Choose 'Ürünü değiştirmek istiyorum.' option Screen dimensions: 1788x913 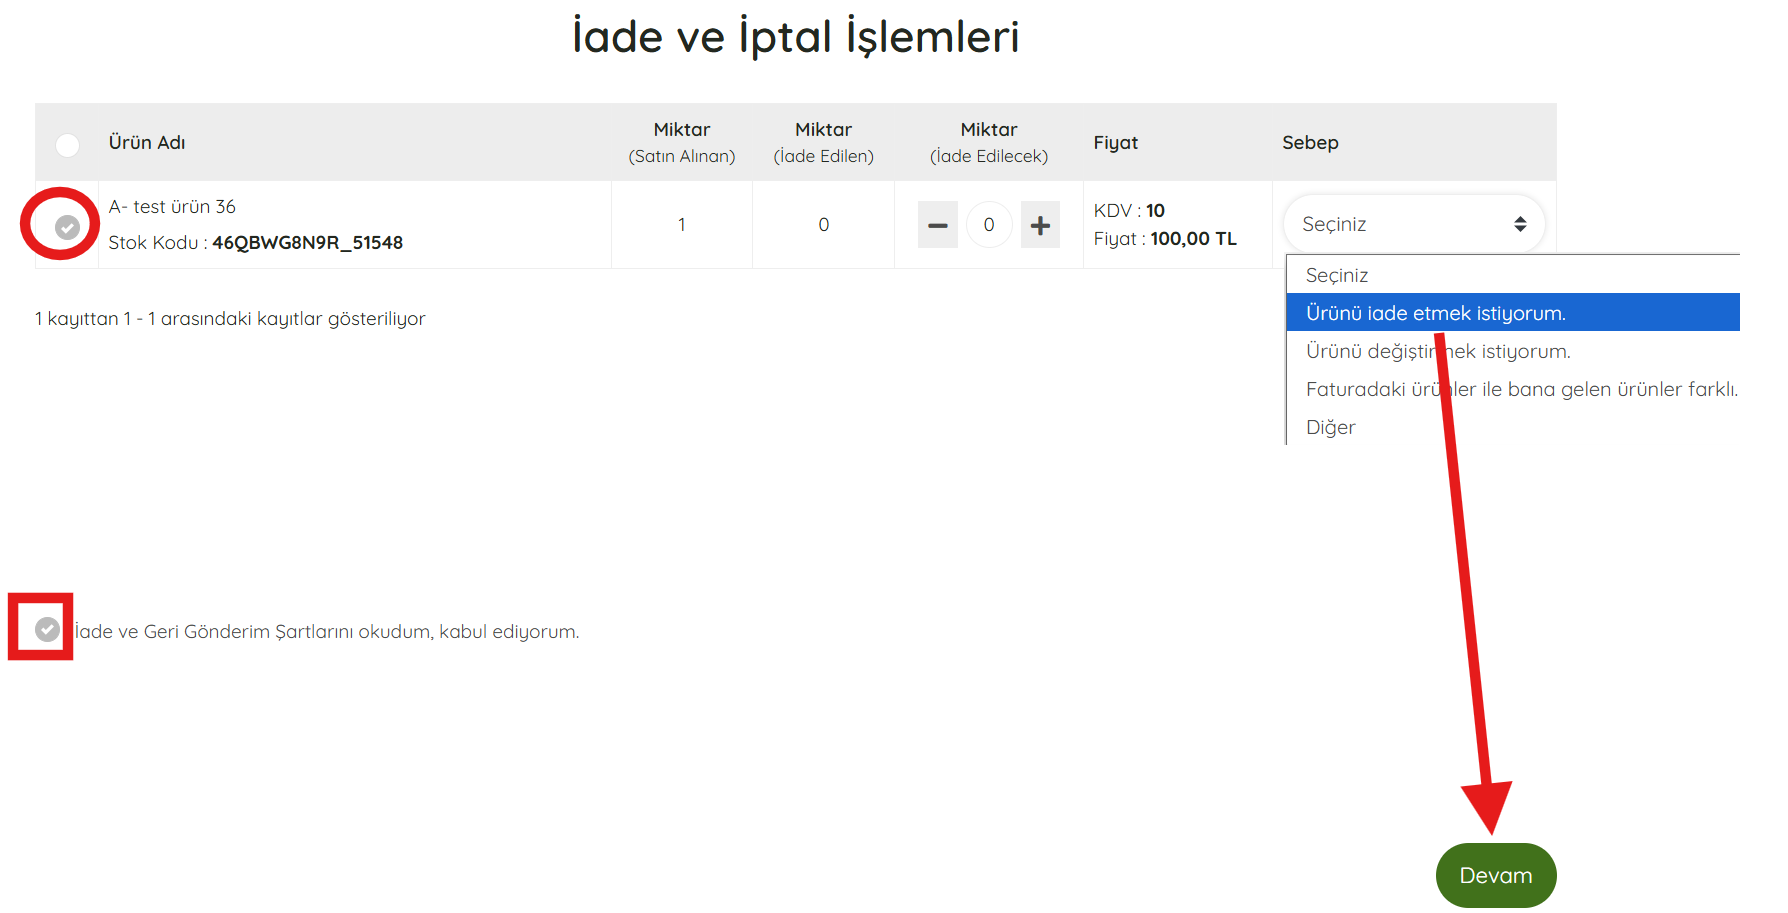1437,351
